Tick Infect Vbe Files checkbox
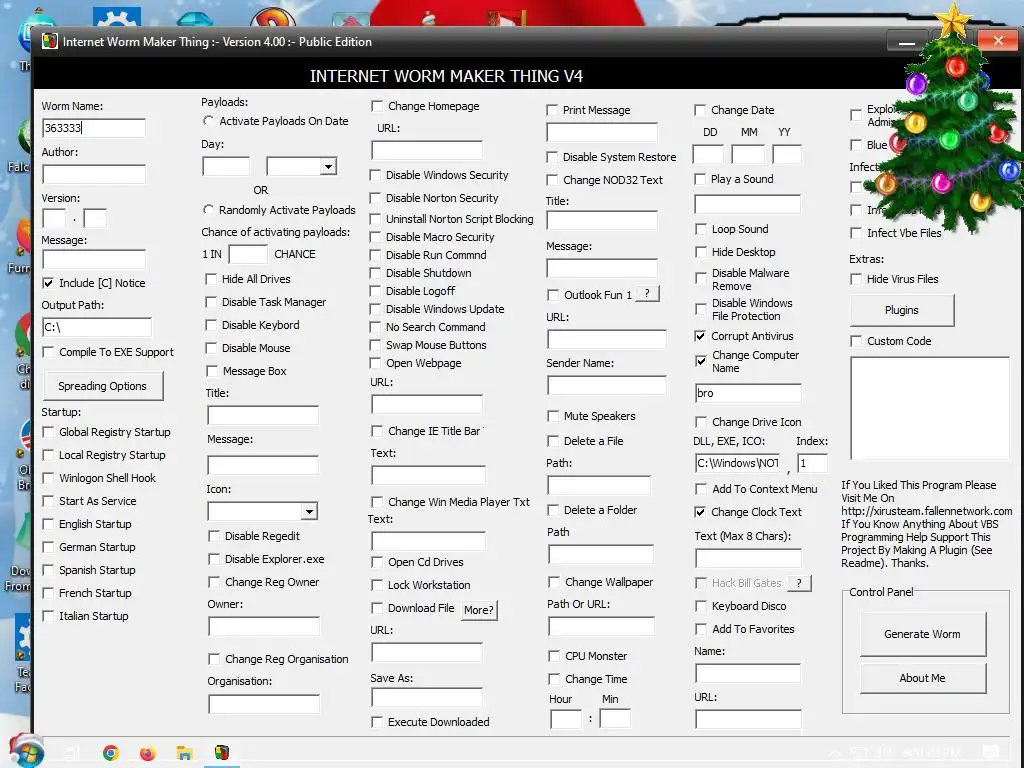Image resolution: width=1024 pixels, height=768 pixels. coord(856,233)
